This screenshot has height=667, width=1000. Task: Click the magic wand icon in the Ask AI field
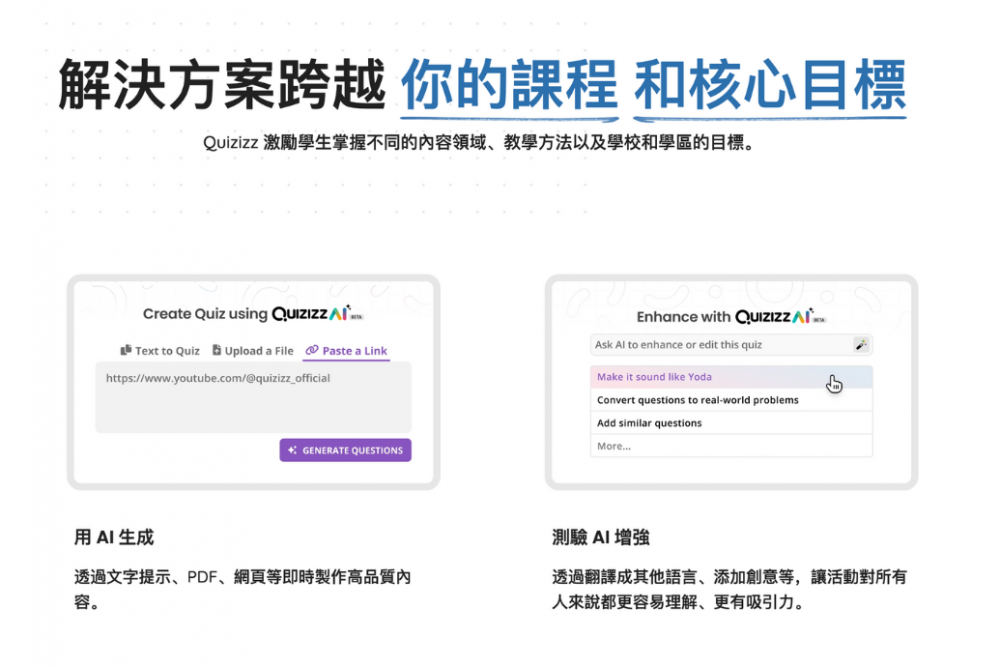[x=860, y=345]
